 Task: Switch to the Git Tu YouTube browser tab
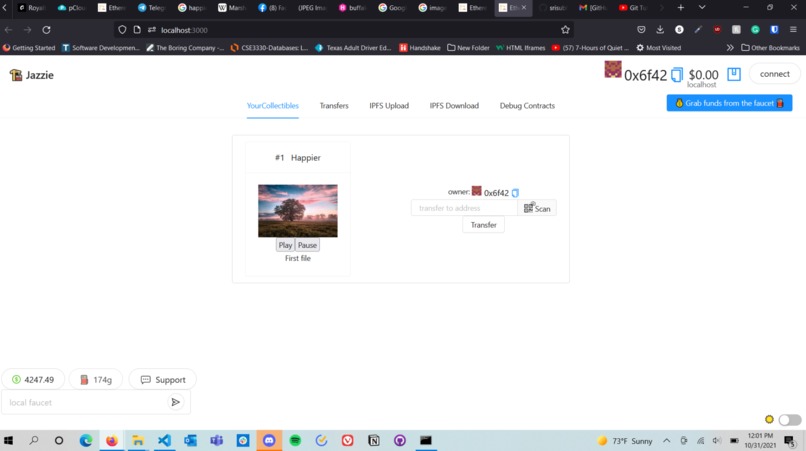(634, 8)
